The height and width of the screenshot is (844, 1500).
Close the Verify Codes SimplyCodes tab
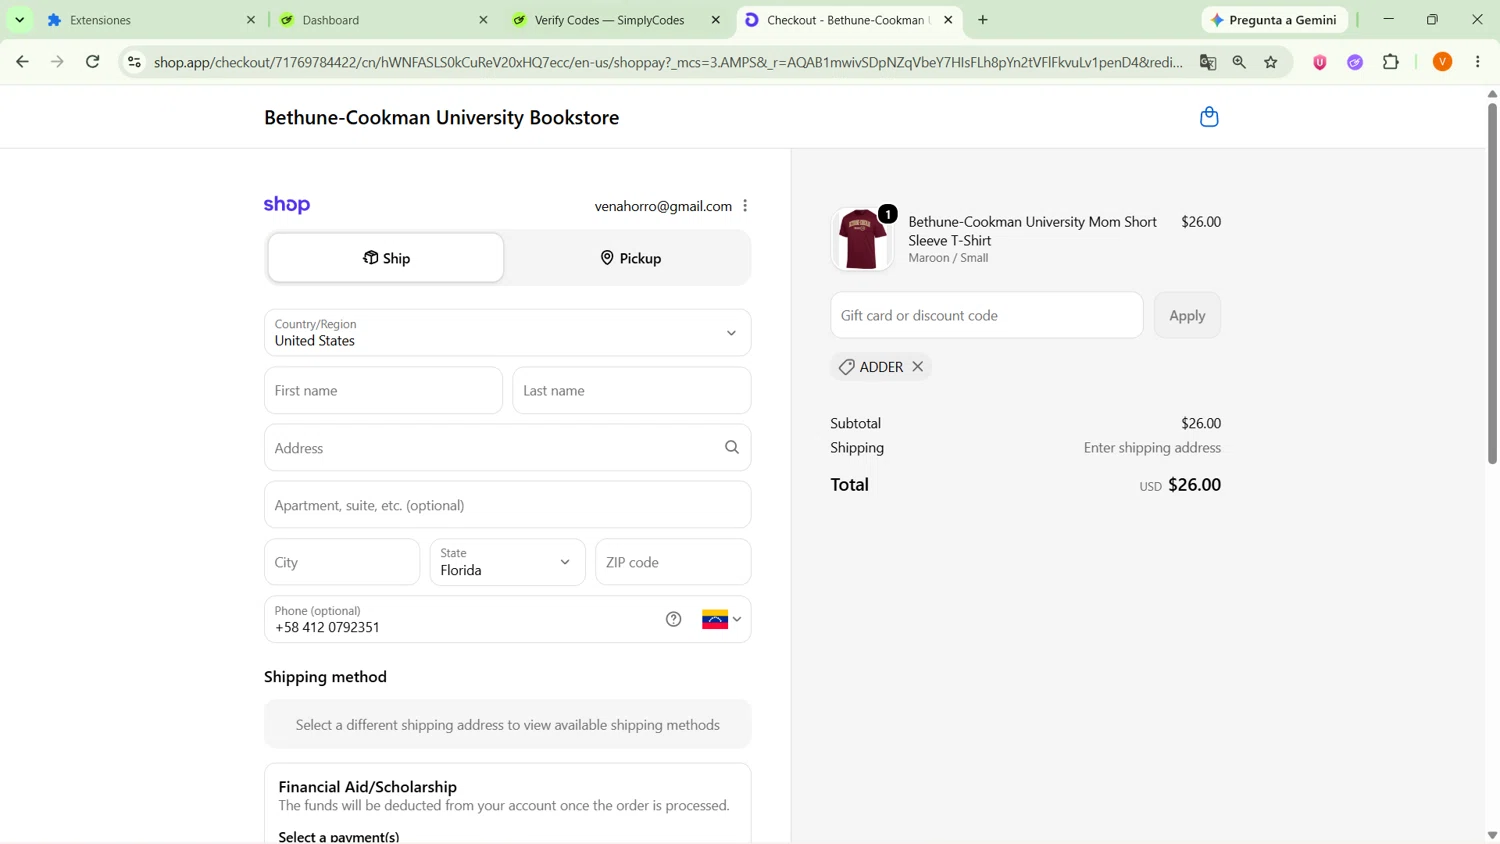(716, 20)
